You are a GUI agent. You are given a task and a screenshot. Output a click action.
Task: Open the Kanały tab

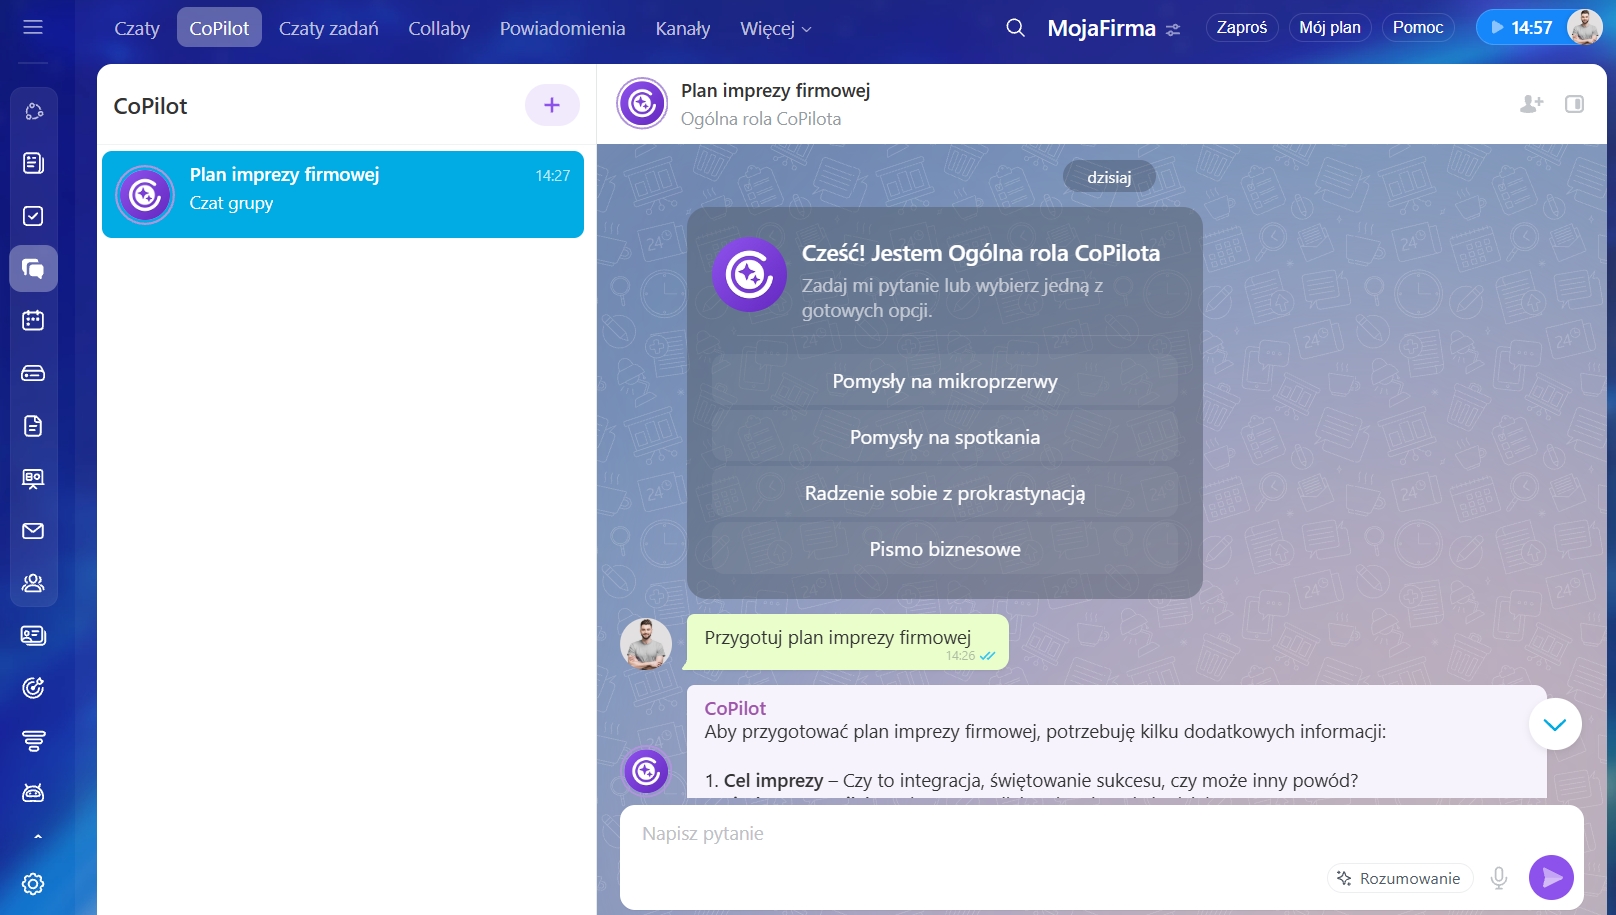click(x=682, y=28)
